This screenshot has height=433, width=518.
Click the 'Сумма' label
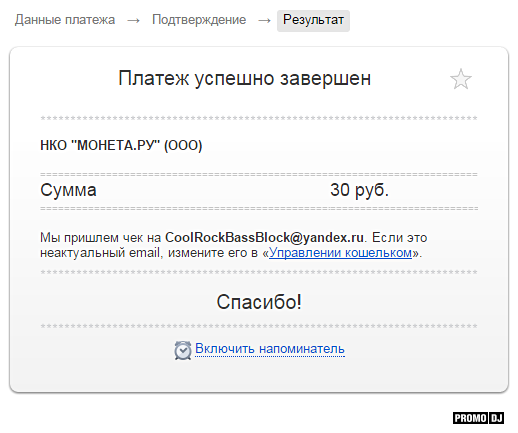[68, 190]
